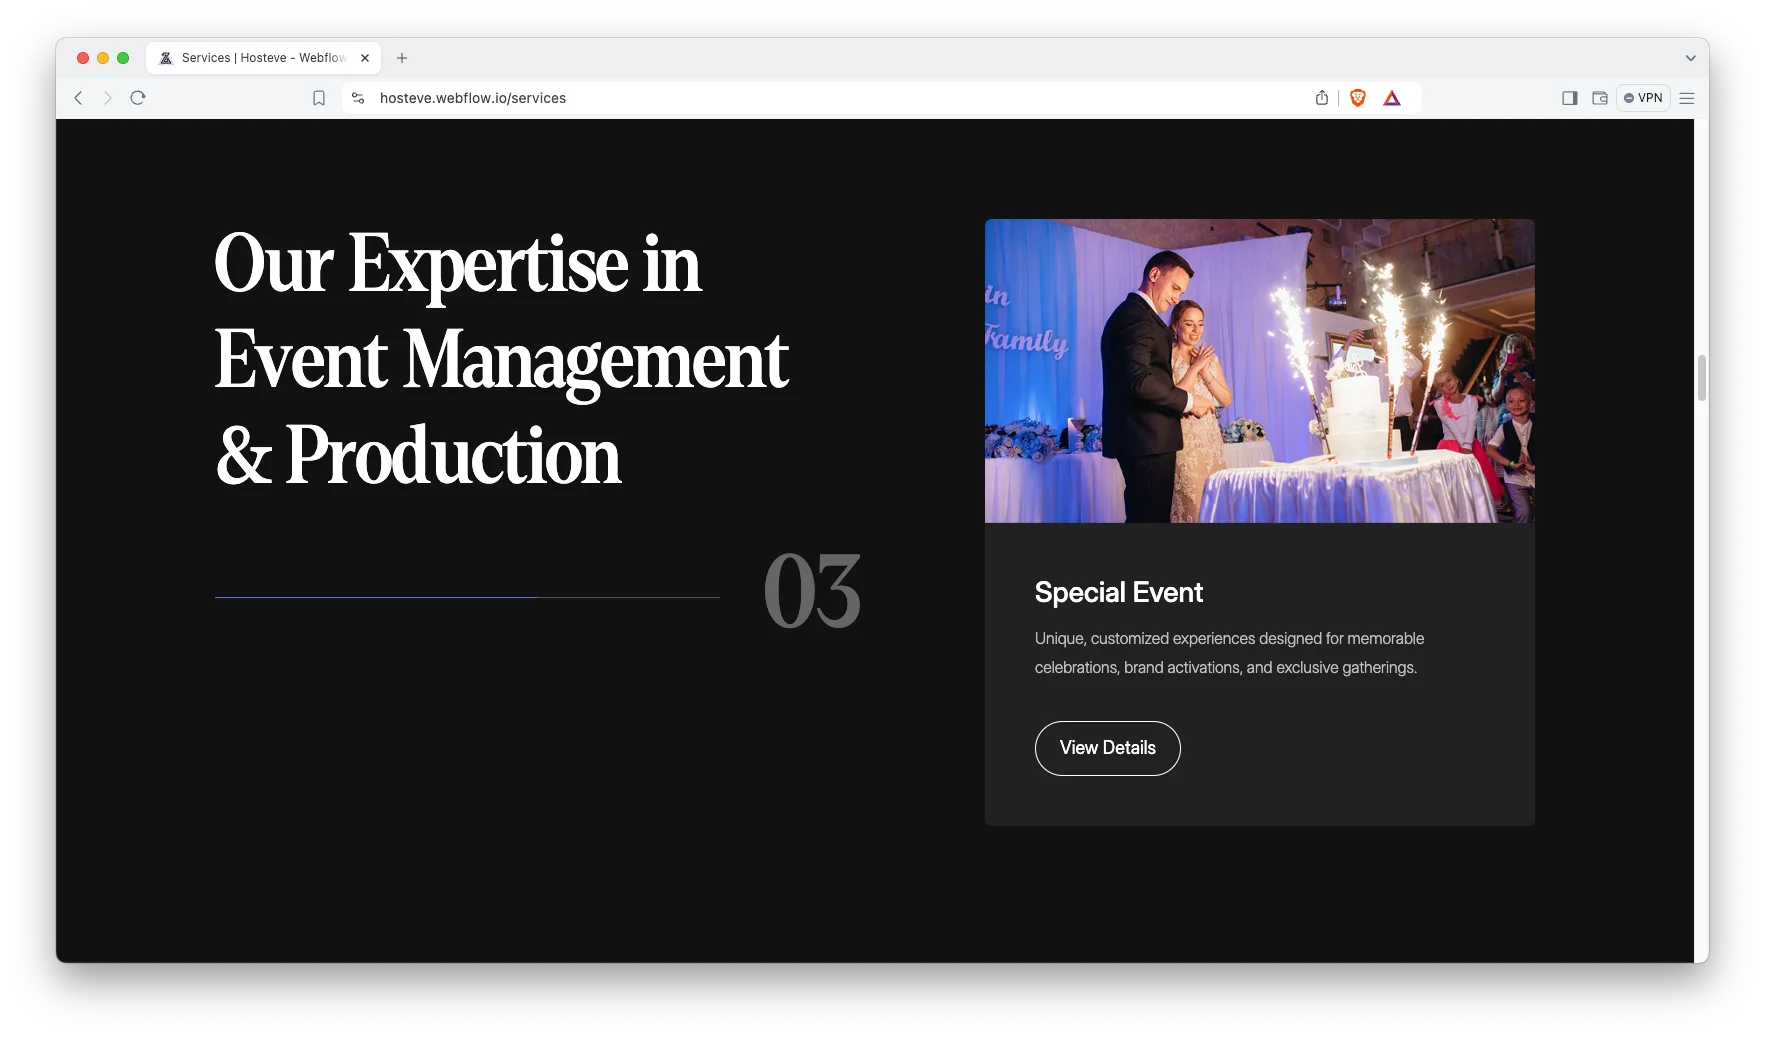The height and width of the screenshot is (1037, 1765).
Task: Reload the current page
Action: tap(138, 98)
